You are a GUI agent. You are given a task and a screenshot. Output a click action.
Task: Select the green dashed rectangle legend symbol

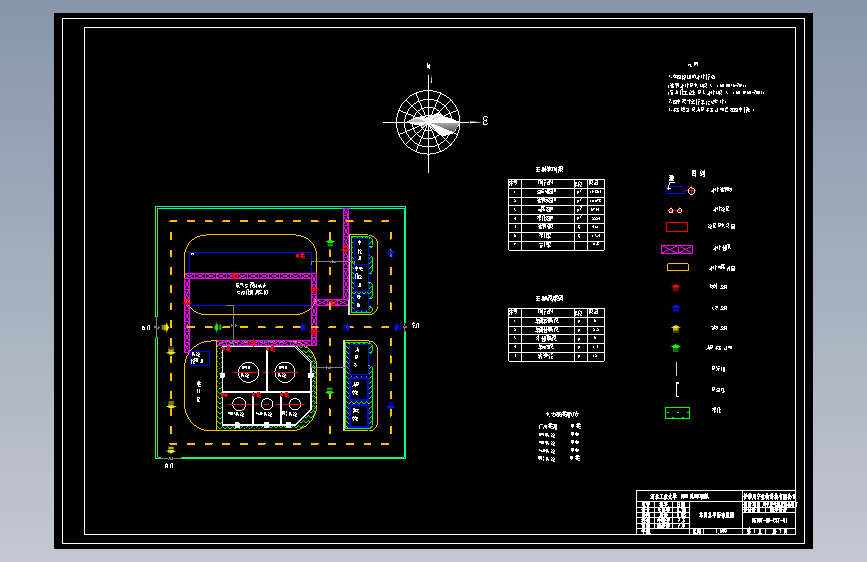coord(677,413)
